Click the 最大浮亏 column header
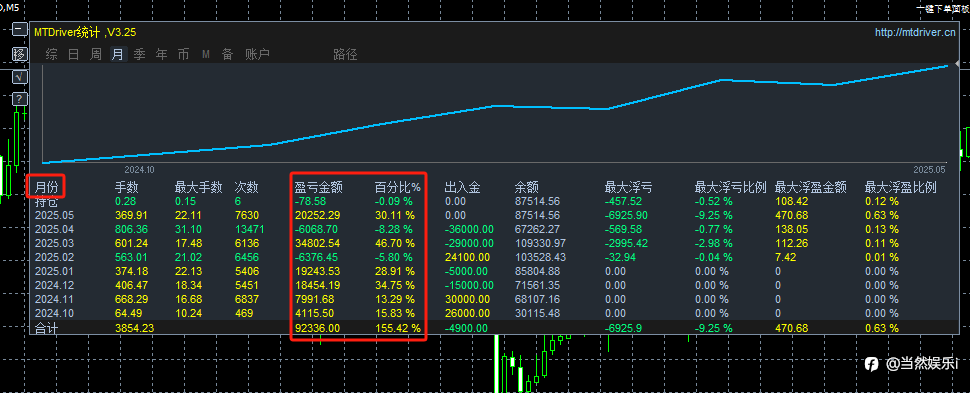 tap(629, 187)
